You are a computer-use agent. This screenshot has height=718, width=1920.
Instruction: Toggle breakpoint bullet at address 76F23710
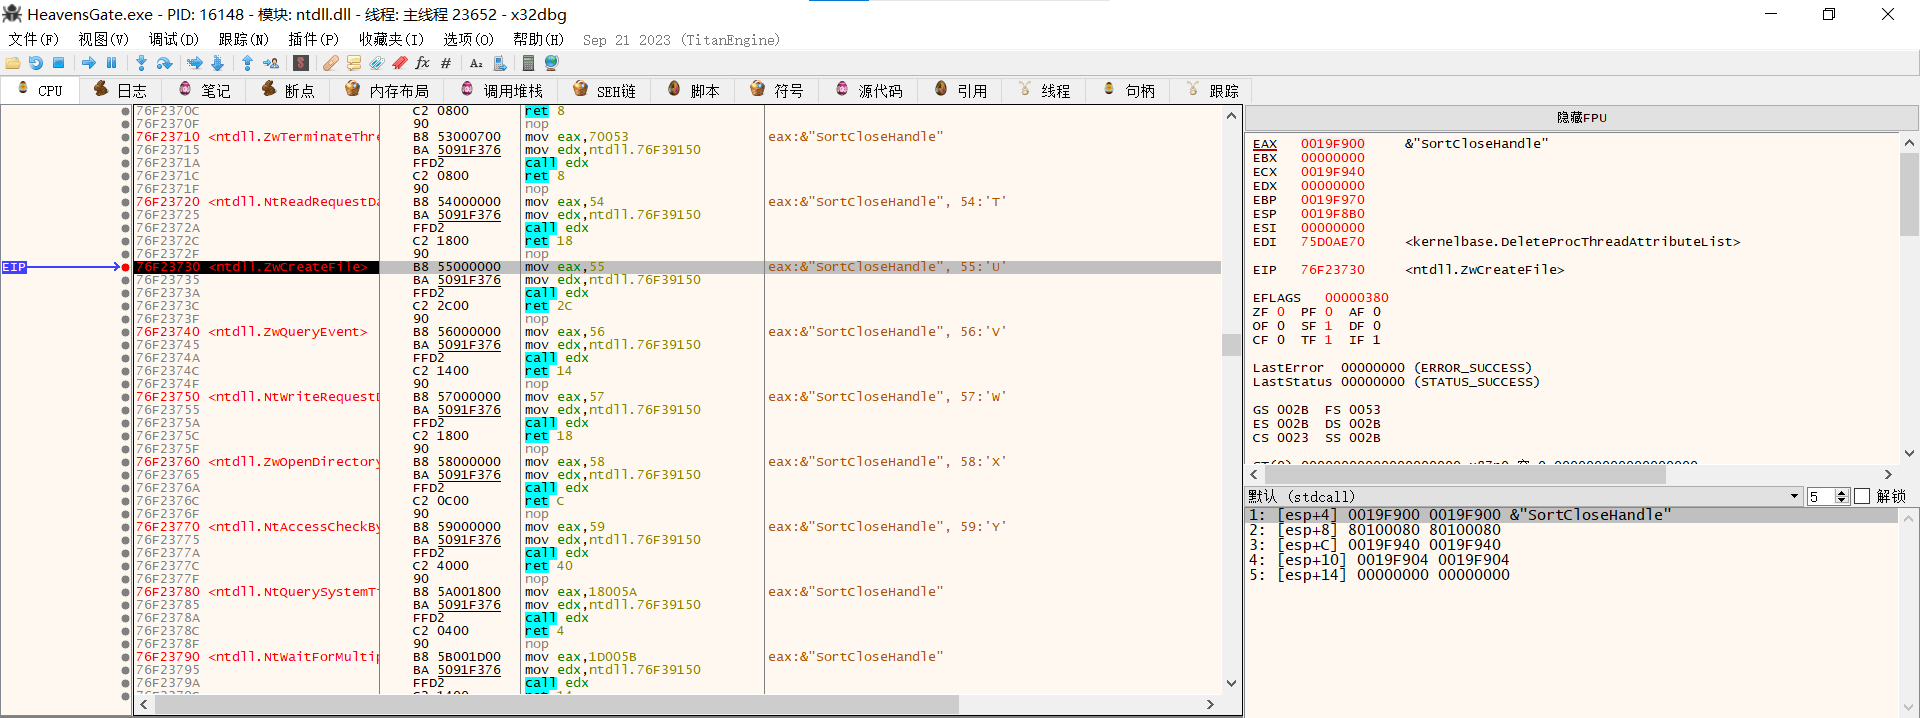pos(126,137)
